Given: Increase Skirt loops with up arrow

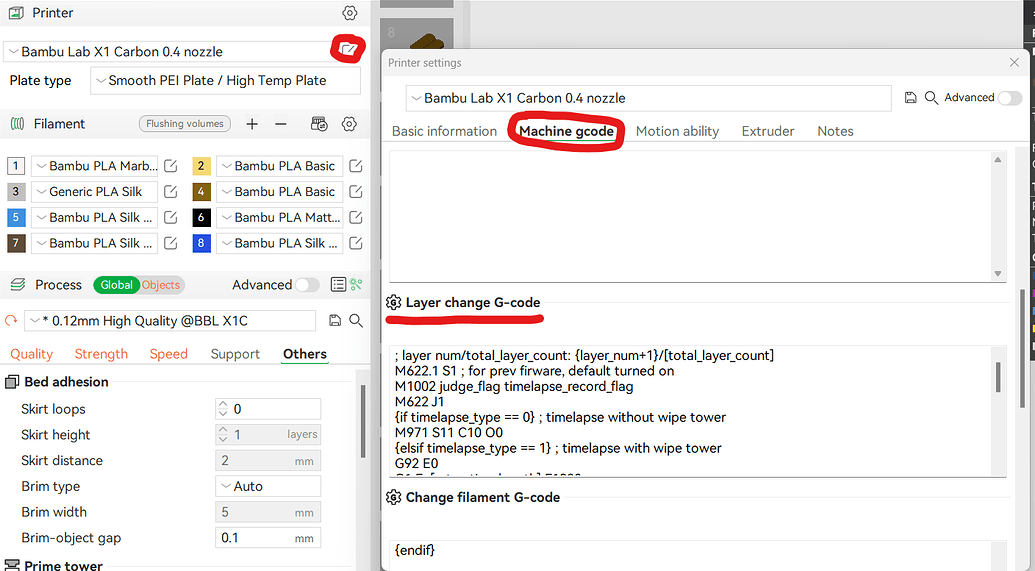Looking at the screenshot, I should coord(222,405).
